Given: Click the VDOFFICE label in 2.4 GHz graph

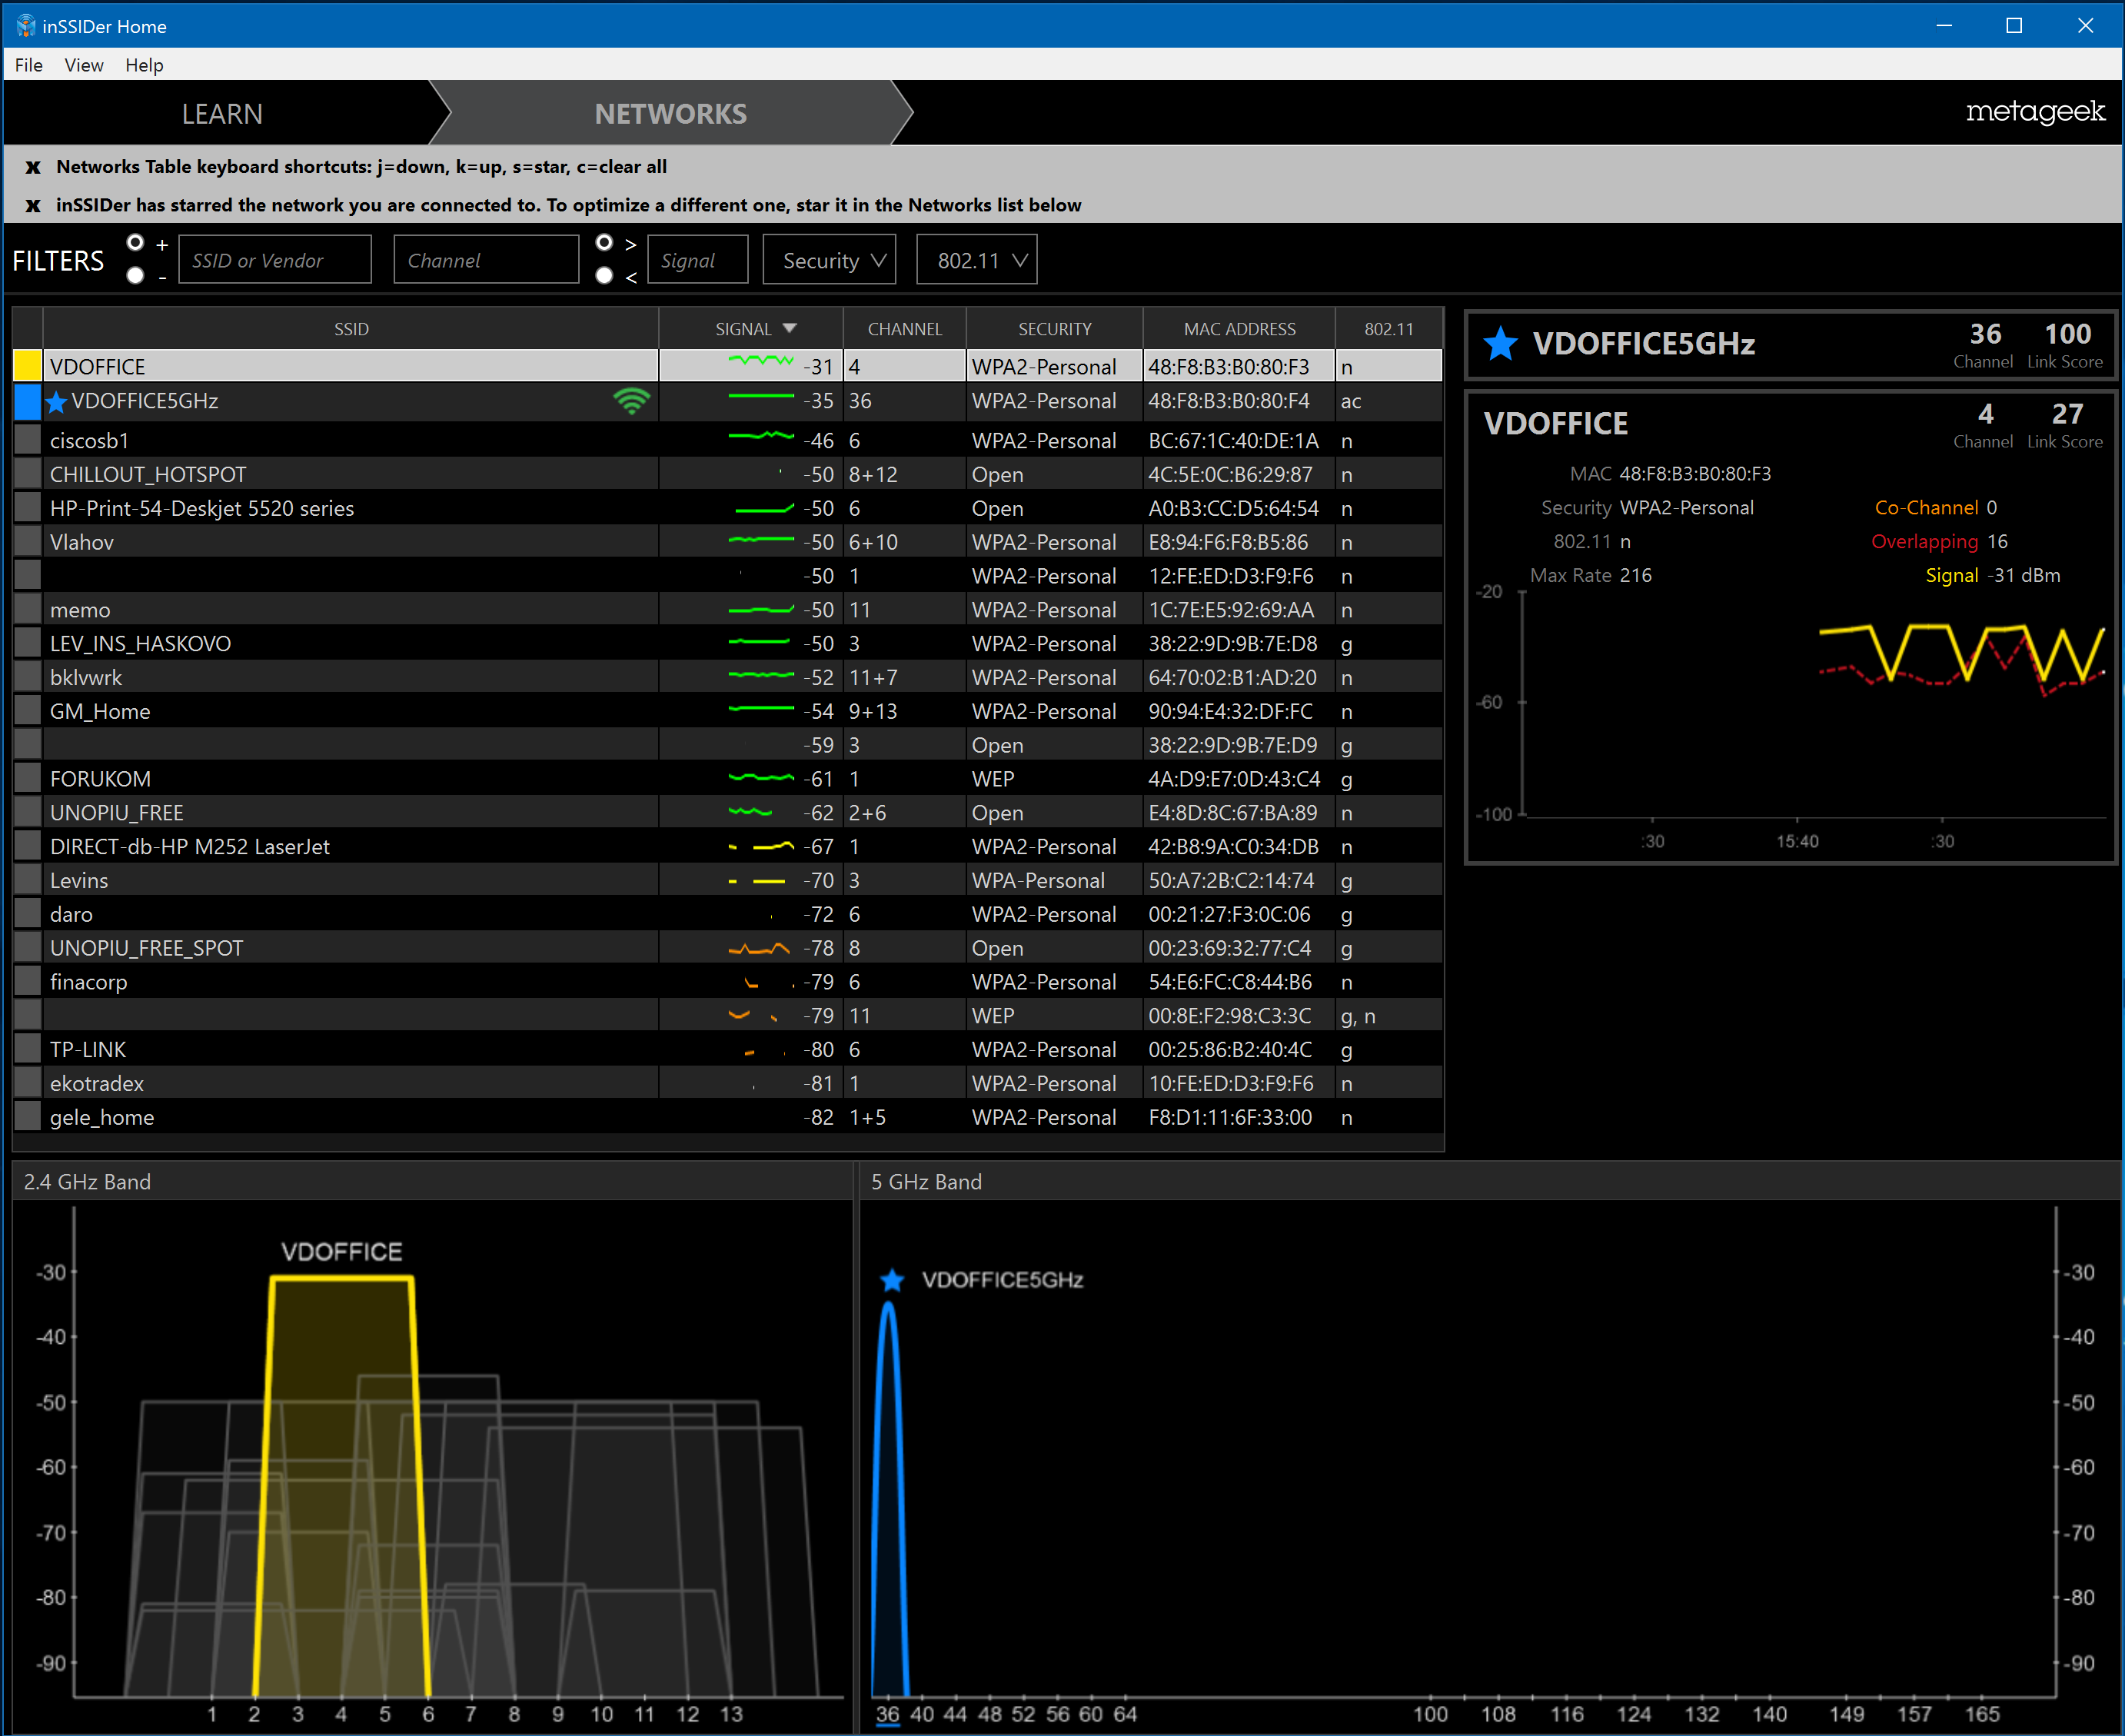Looking at the screenshot, I should click(x=342, y=1252).
